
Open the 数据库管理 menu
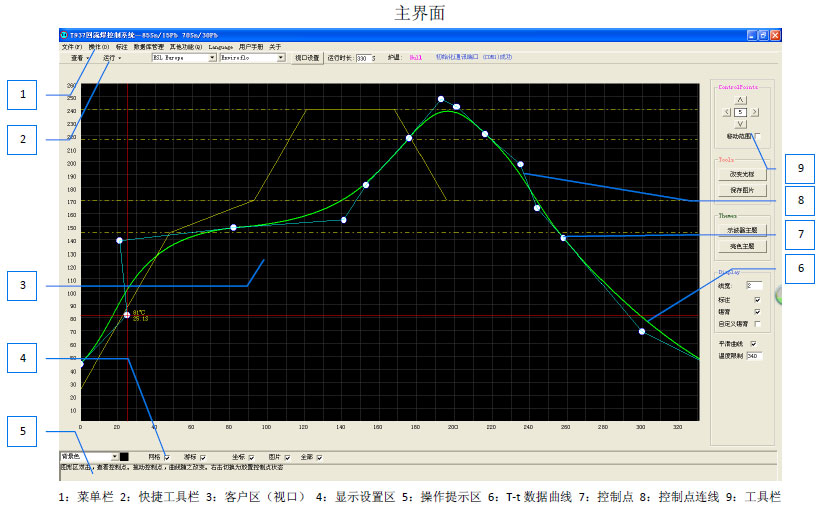click(x=149, y=47)
